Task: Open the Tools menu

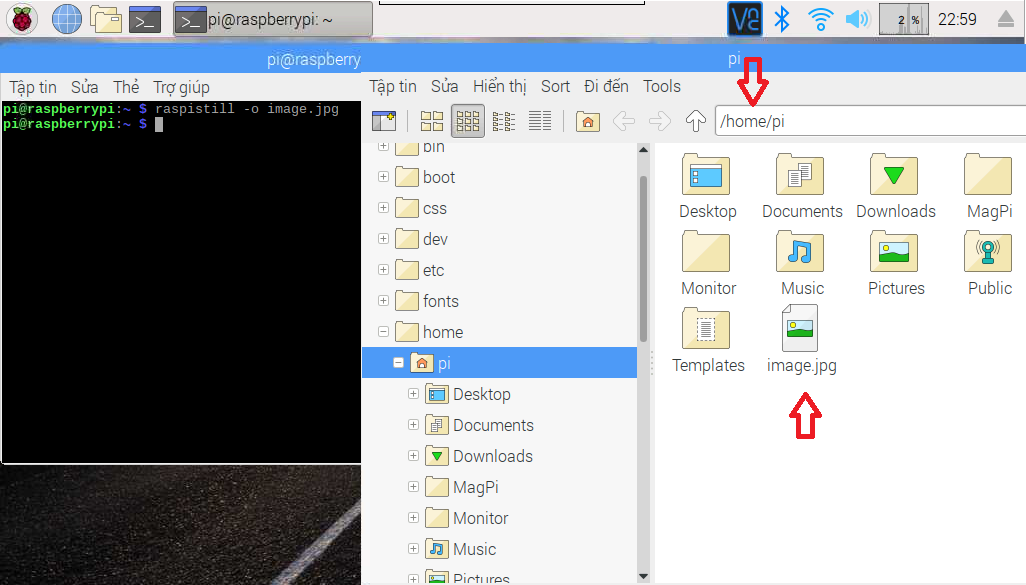Action: tap(662, 86)
